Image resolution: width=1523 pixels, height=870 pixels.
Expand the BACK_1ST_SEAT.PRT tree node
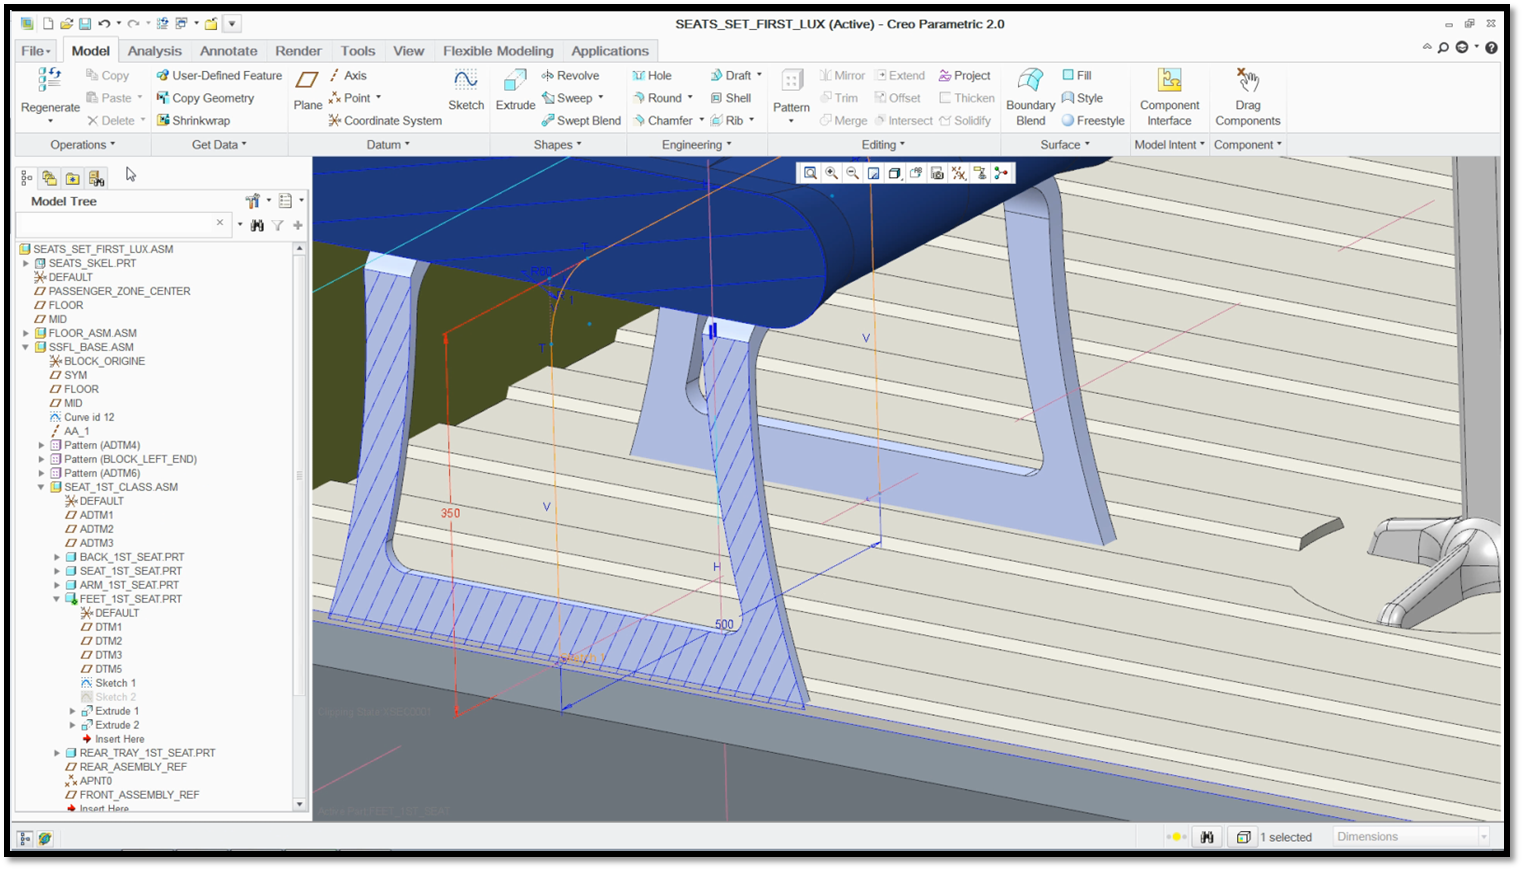(x=57, y=556)
